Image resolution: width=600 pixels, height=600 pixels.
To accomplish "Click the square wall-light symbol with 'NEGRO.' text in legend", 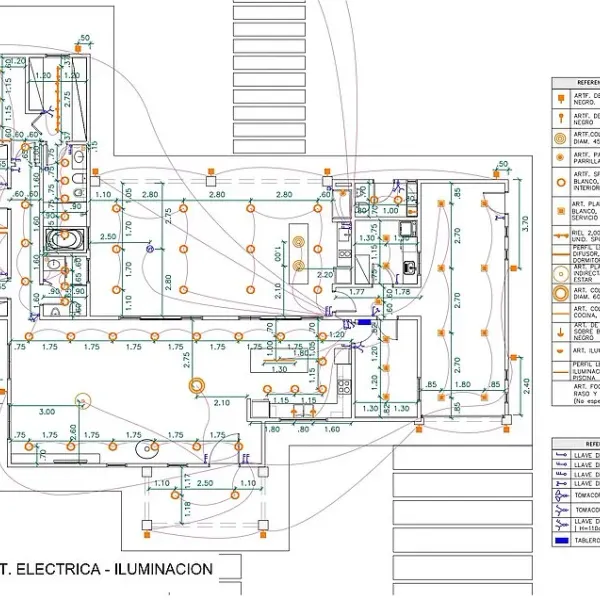I will point(561,99).
